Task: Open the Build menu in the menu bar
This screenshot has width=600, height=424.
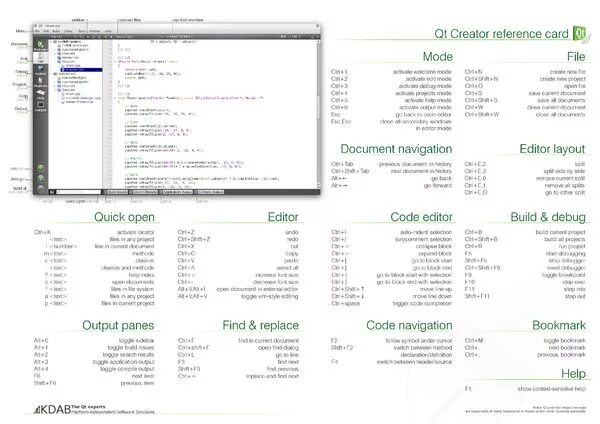Action: click(x=56, y=31)
